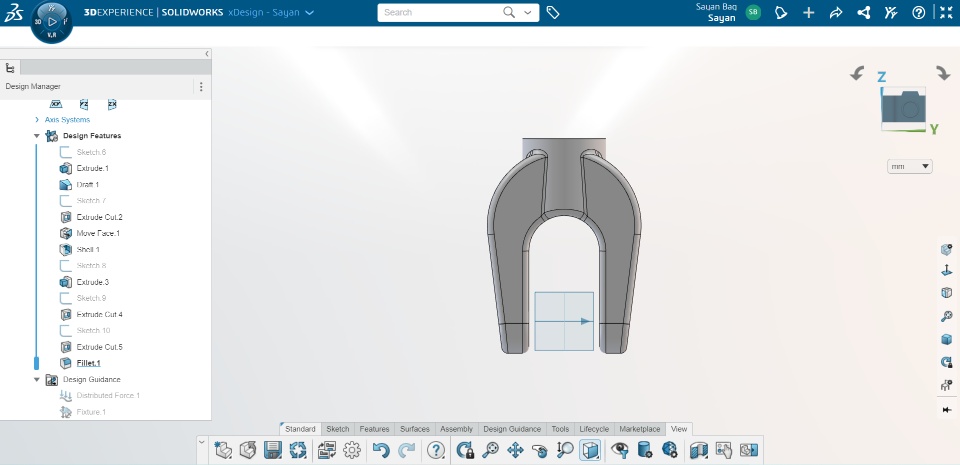This screenshot has width=960, height=465.
Task: Select Move Face.1 feature
Action: coord(98,233)
